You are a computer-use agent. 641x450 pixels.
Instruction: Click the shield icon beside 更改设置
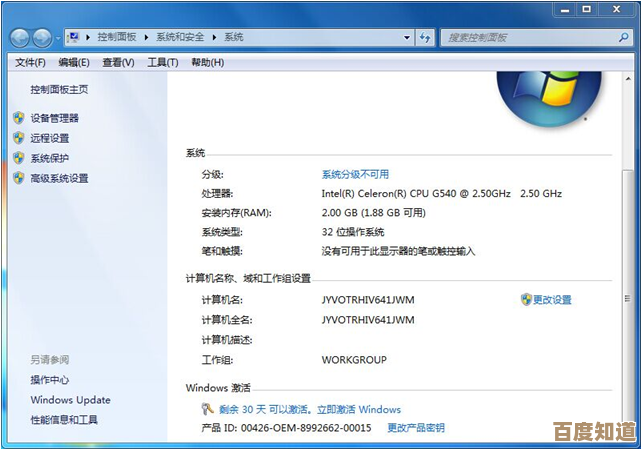(x=526, y=299)
